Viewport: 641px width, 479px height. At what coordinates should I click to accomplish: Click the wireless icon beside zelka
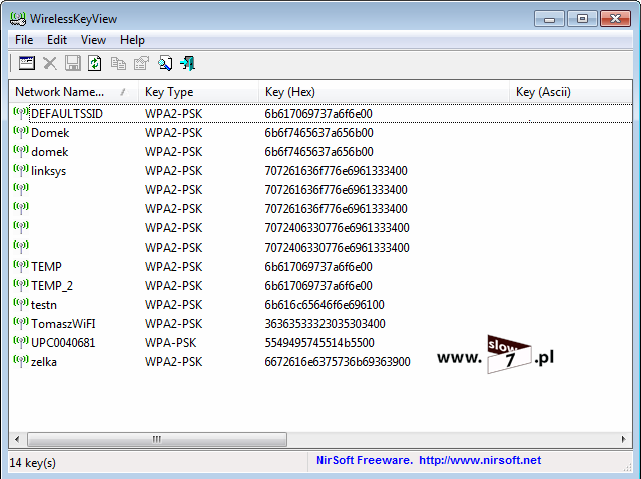(x=21, y=361)
